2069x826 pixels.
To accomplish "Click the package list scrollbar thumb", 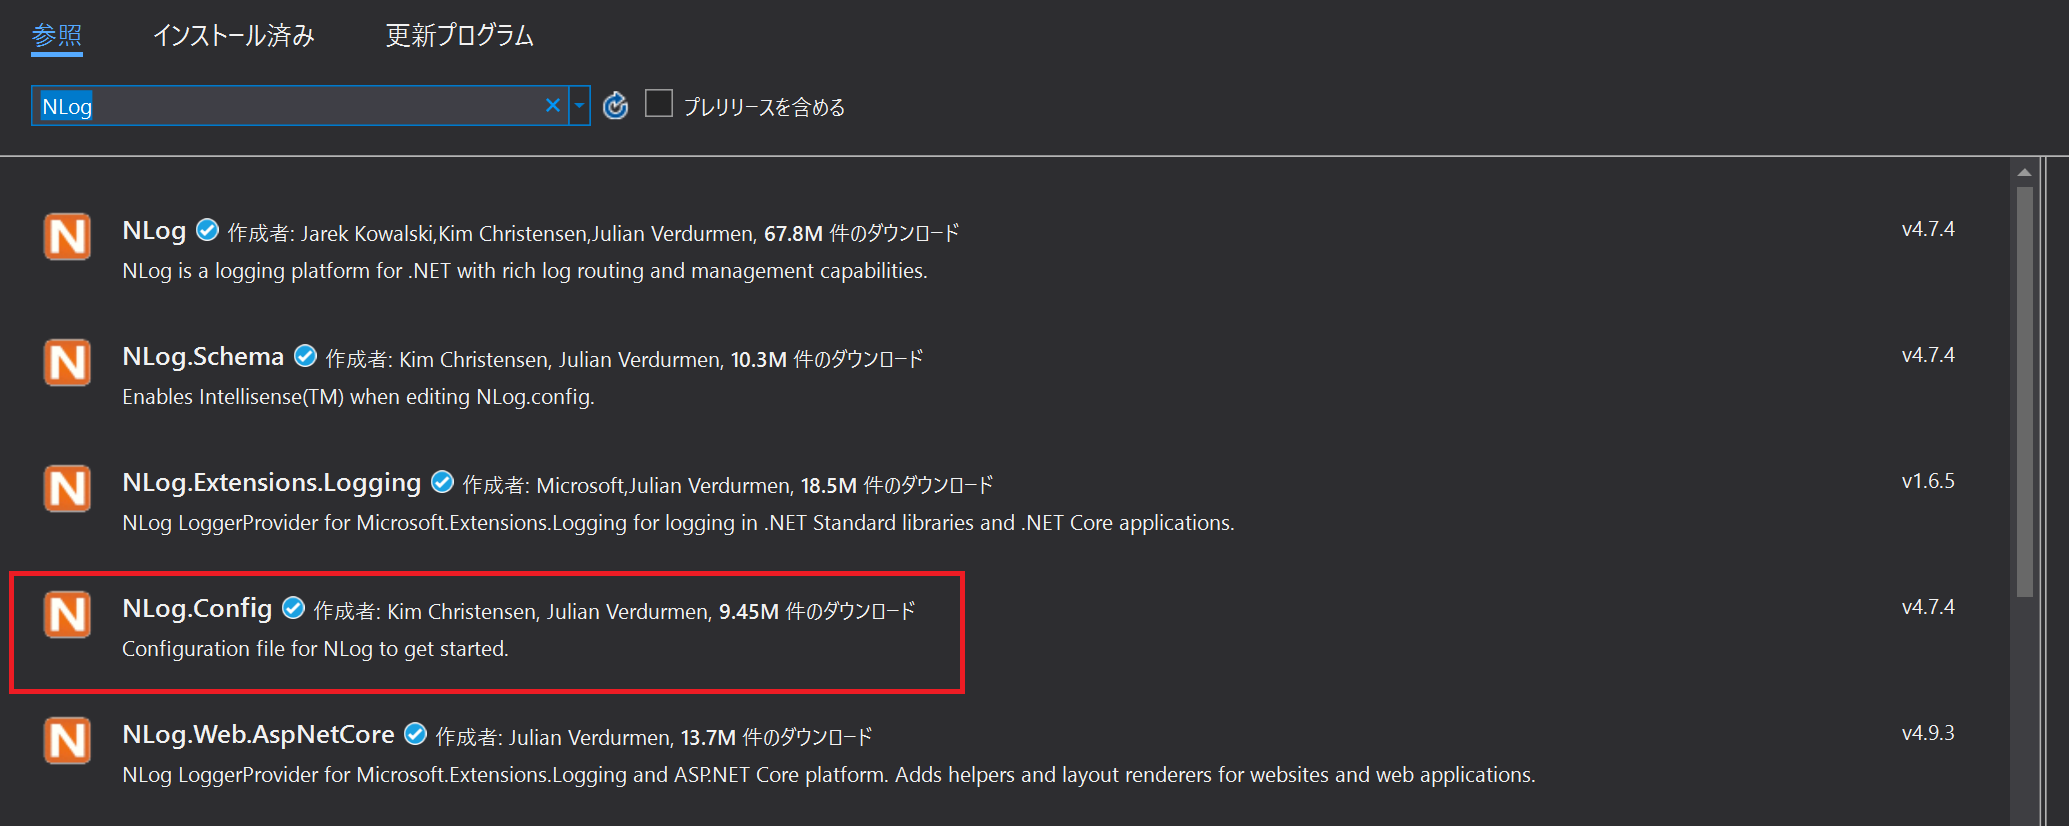I will point(2025,392).
